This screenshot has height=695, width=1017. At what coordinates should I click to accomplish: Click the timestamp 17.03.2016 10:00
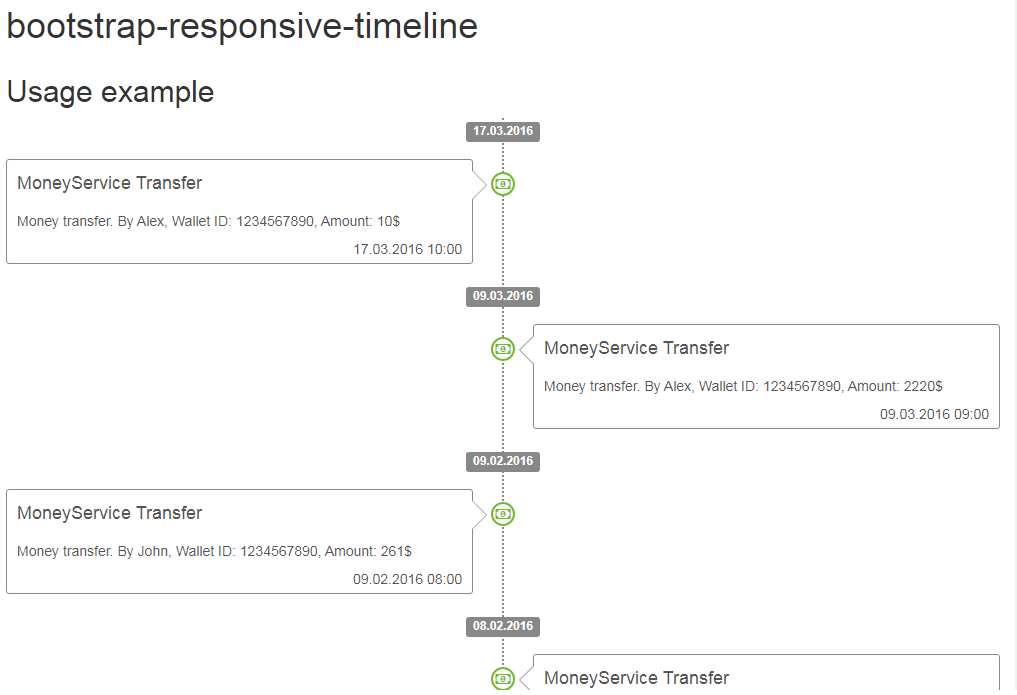coord(407,250)
